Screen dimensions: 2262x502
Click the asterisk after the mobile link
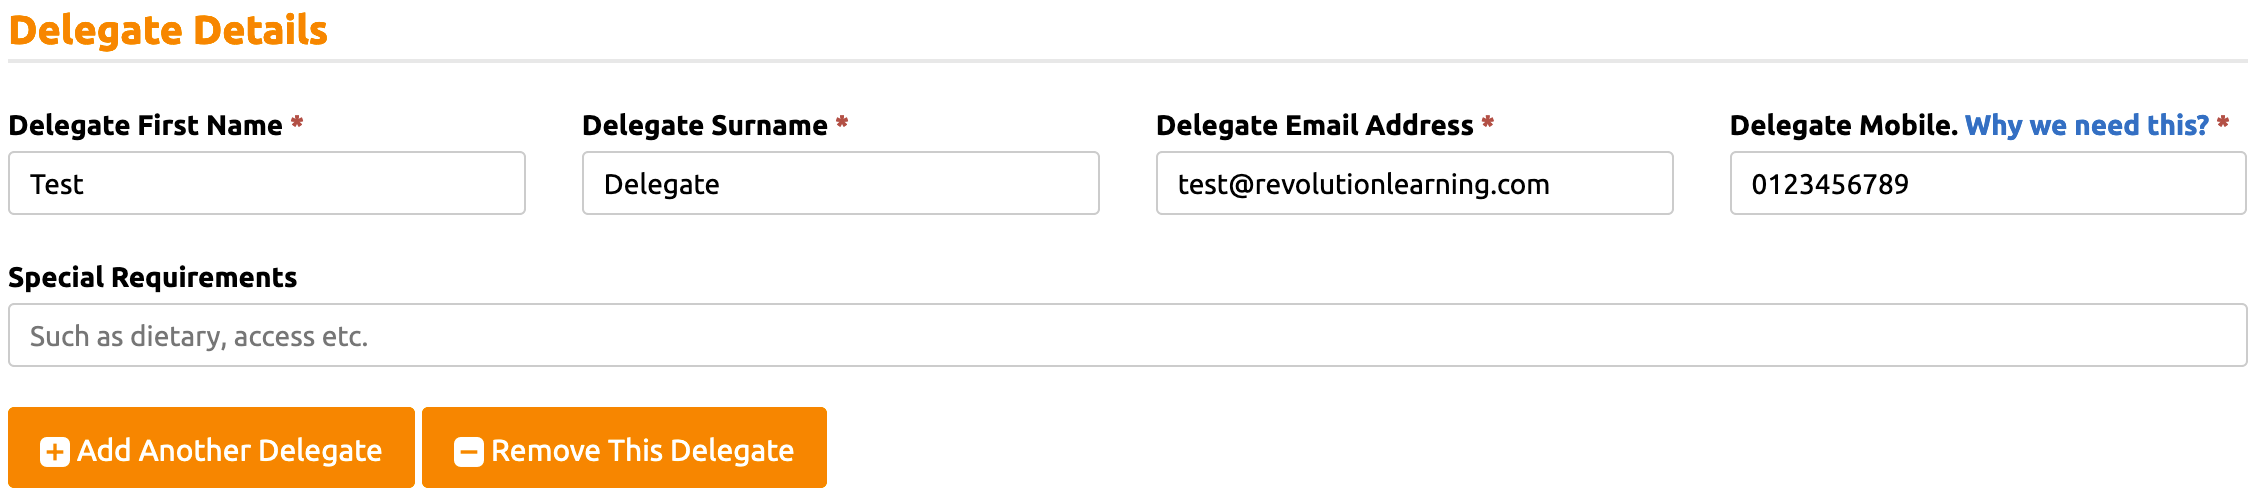[x=2223, y=124]
